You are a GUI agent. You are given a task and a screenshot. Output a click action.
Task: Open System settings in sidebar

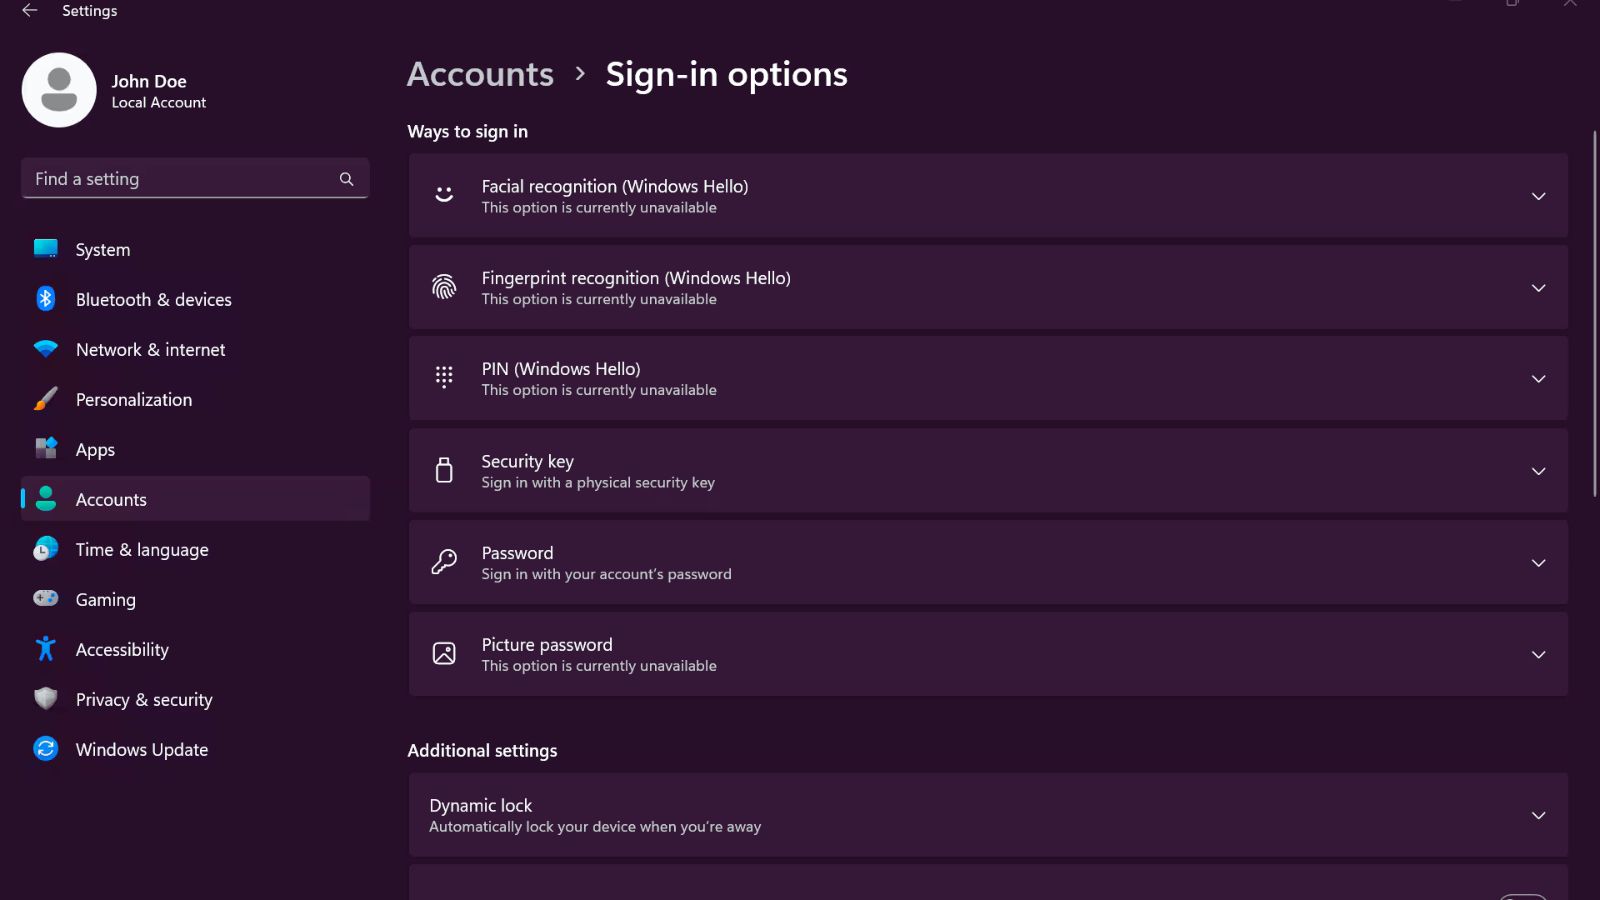102,250
